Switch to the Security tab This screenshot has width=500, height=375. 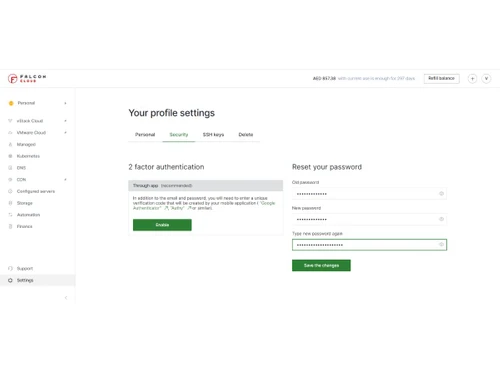coord(179,135)
